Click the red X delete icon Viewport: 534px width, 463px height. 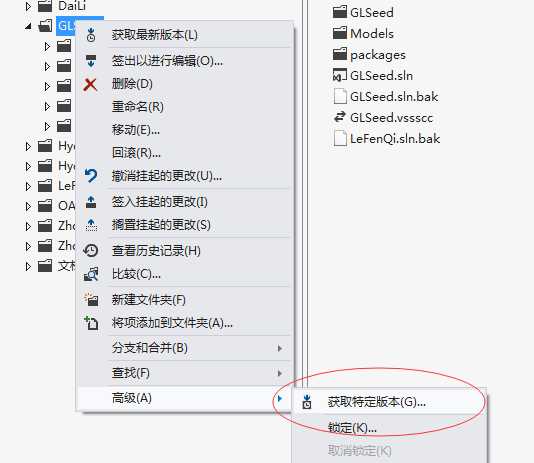tap(90, 84)
